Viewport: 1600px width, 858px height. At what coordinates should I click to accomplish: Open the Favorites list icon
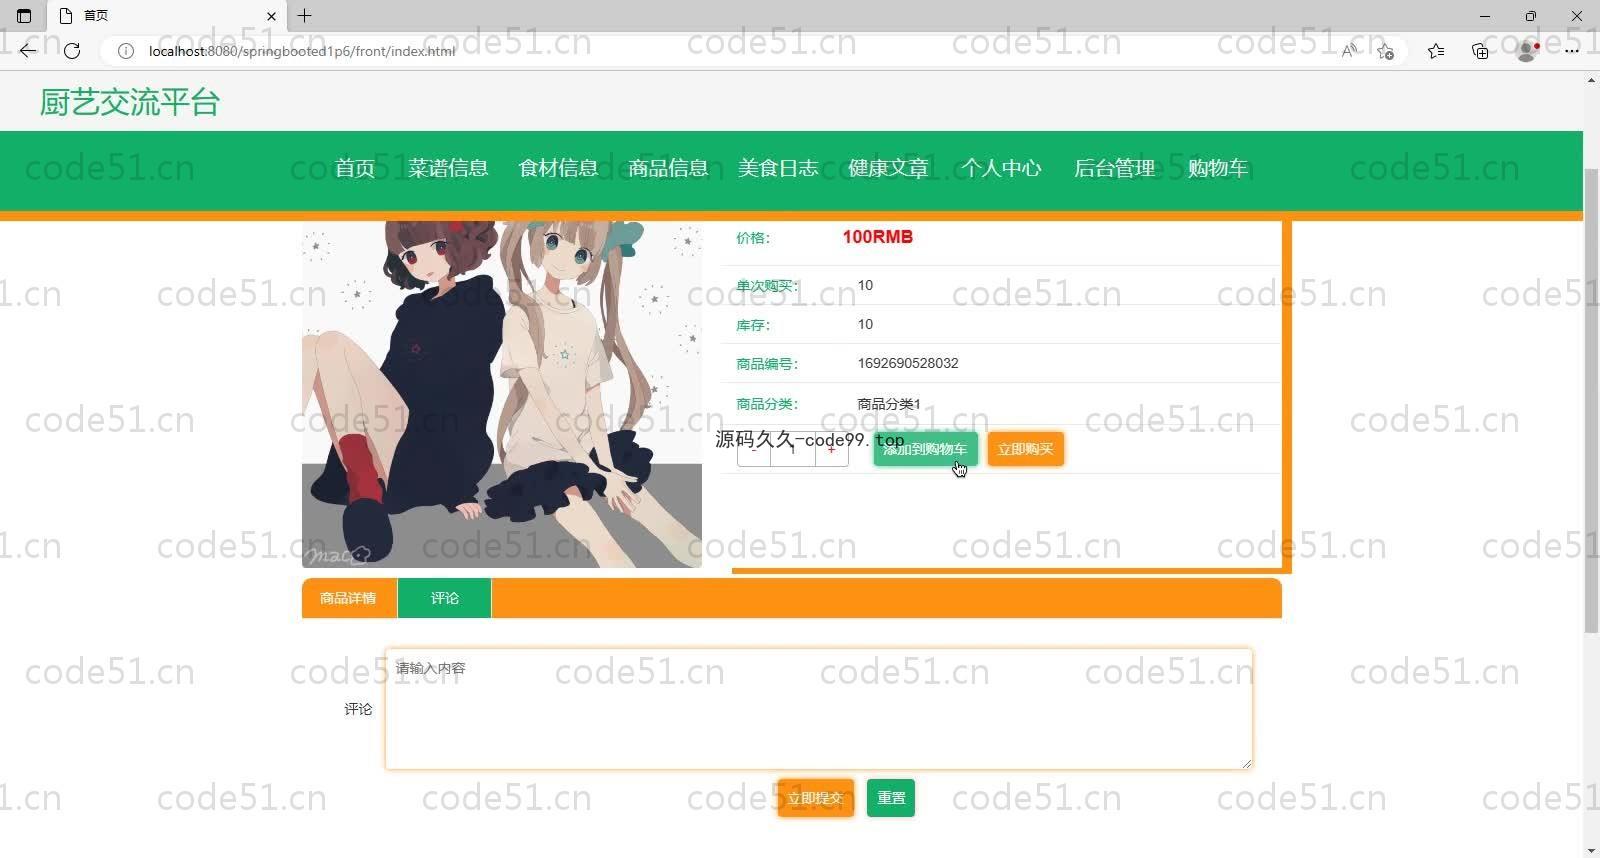pos(1436,51)
